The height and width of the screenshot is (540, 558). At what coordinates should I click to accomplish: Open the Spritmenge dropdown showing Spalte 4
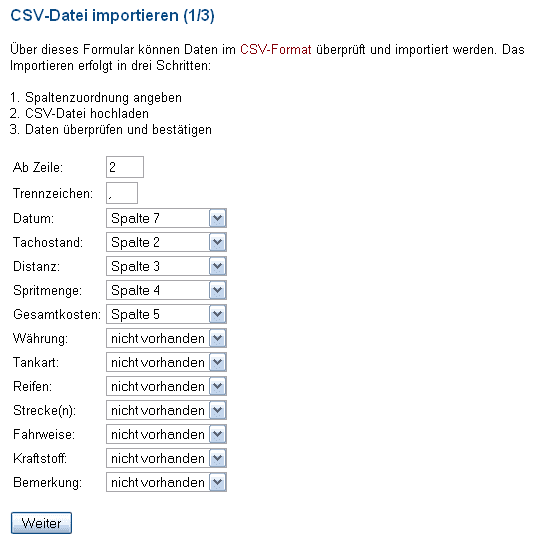[x=166, y=290]
